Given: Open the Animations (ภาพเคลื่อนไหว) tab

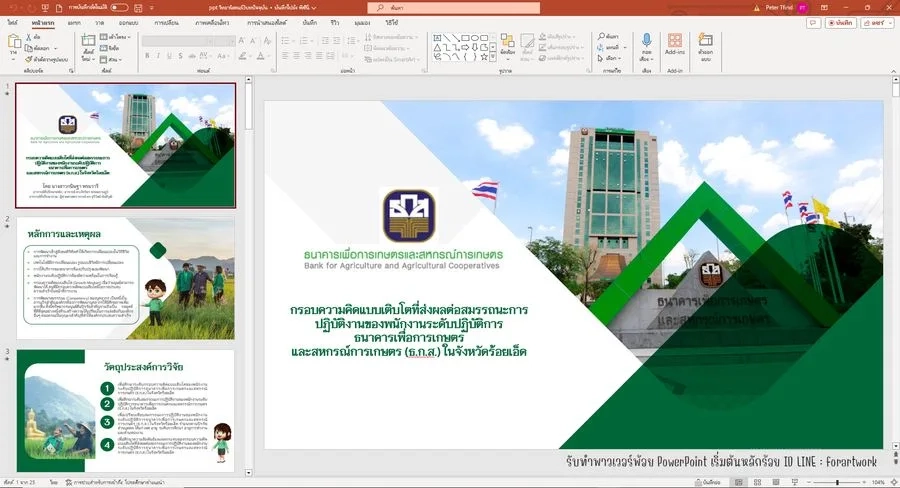Looking at the screenshot, I should [x=212, y=23].
